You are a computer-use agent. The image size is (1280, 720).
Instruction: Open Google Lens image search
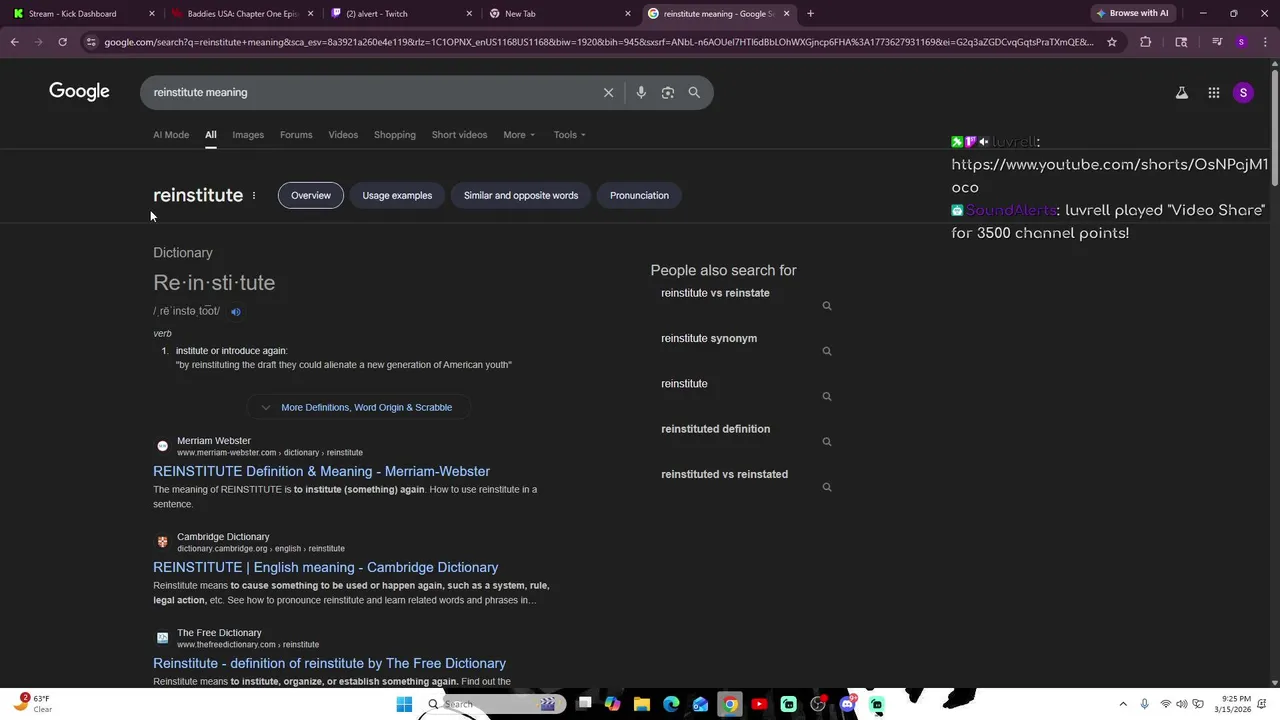(667, 92)
